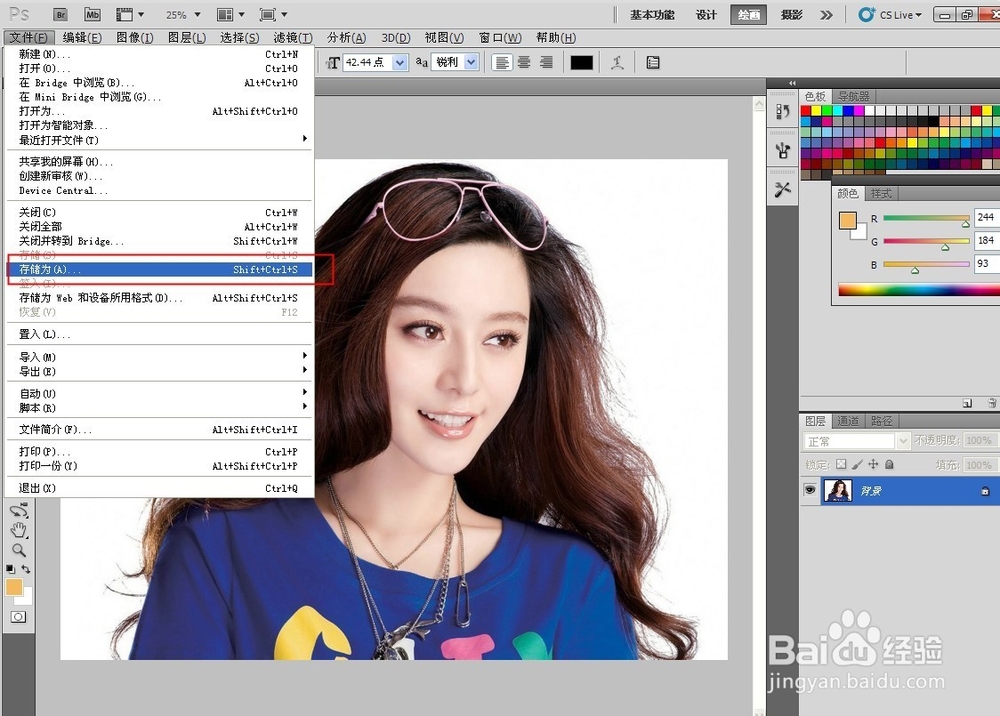Align text left in options bar

[x=503, y=62]
